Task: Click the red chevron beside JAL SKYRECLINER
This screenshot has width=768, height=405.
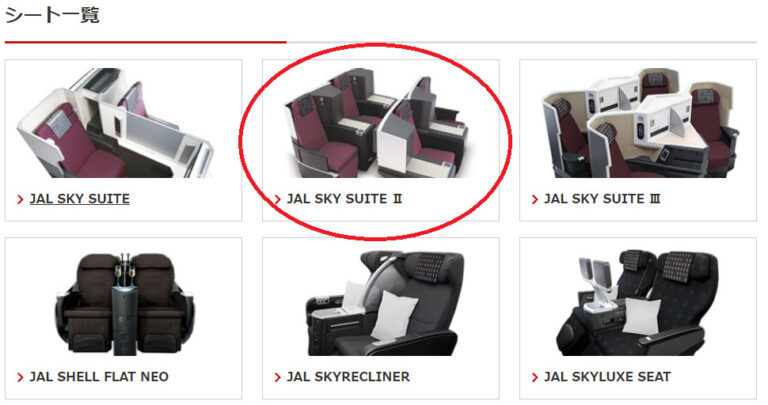Action: tap(277, 377)
